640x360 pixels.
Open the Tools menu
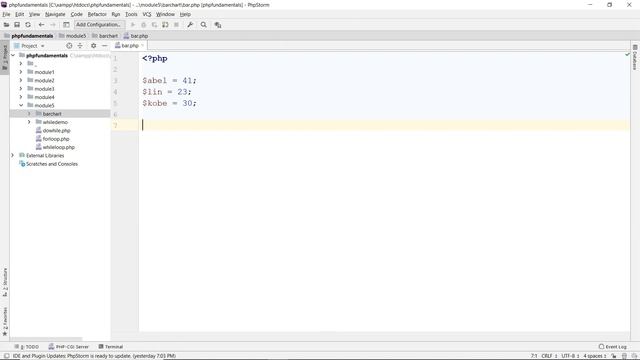(x=131, y=14)
